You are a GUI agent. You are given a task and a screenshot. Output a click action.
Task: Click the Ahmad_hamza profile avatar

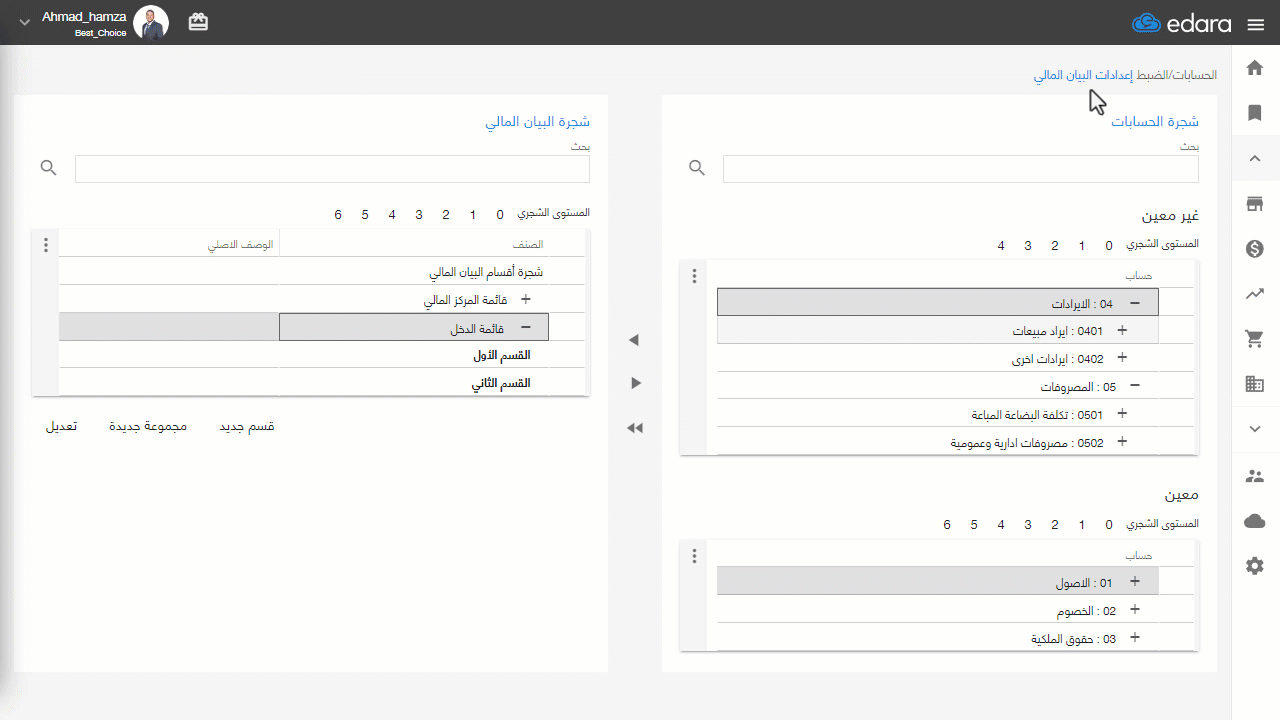click(151, 22)
